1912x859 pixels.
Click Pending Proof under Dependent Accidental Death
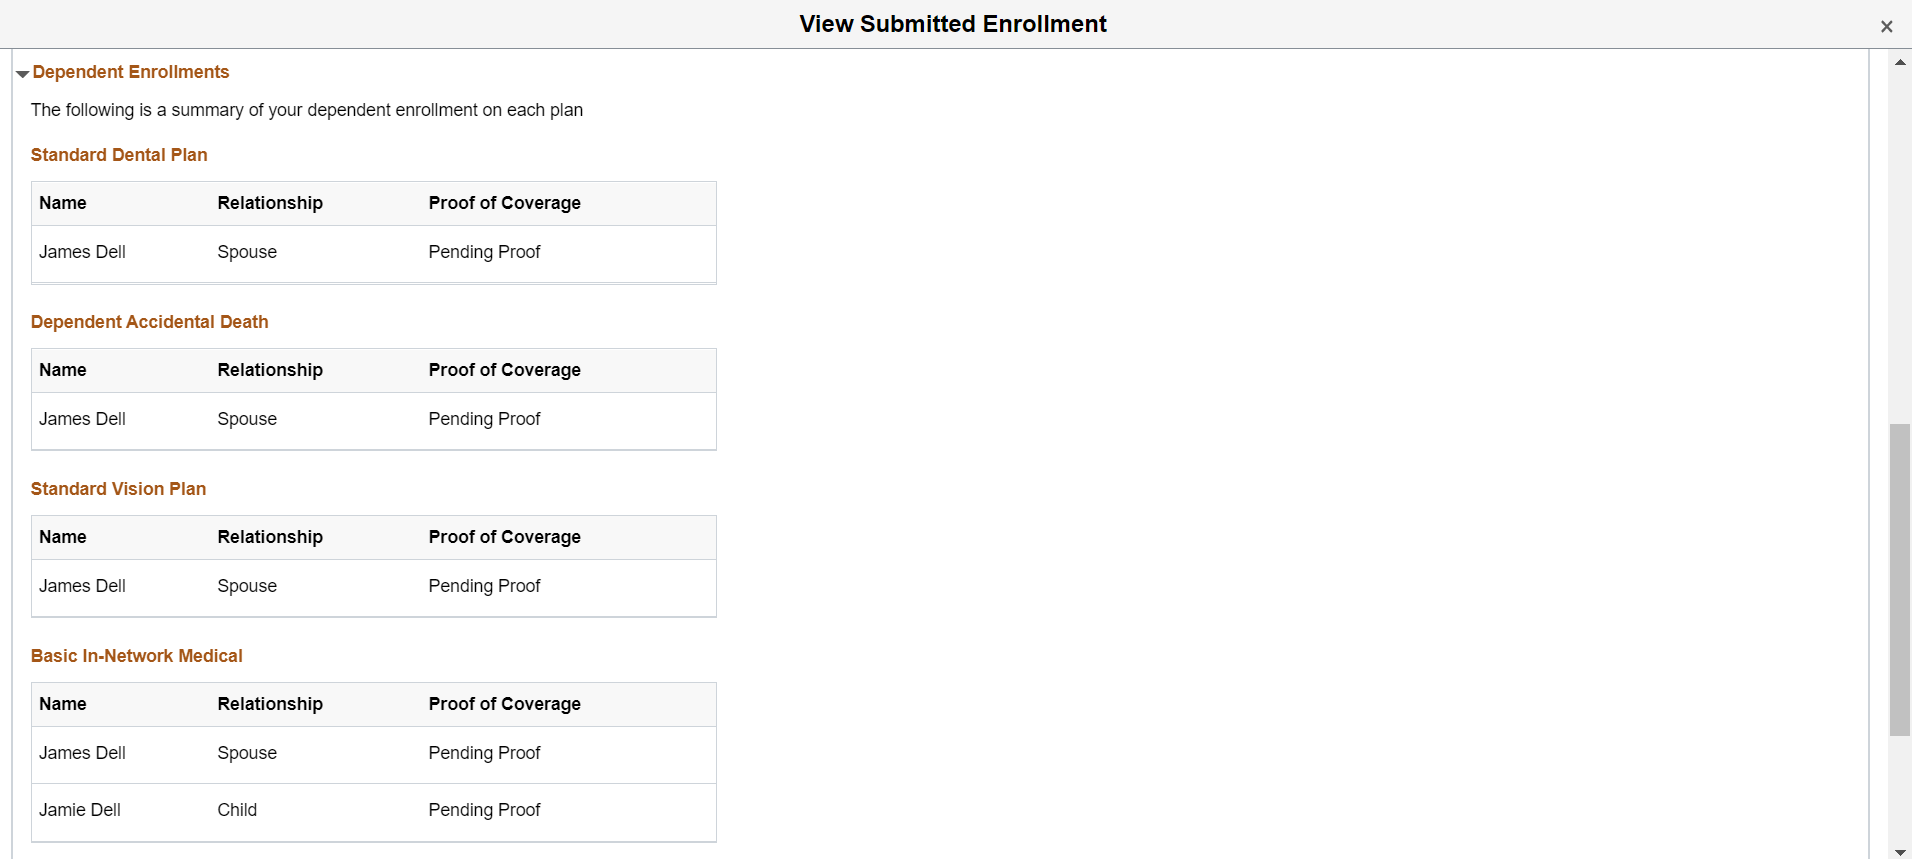coord(484,419)
